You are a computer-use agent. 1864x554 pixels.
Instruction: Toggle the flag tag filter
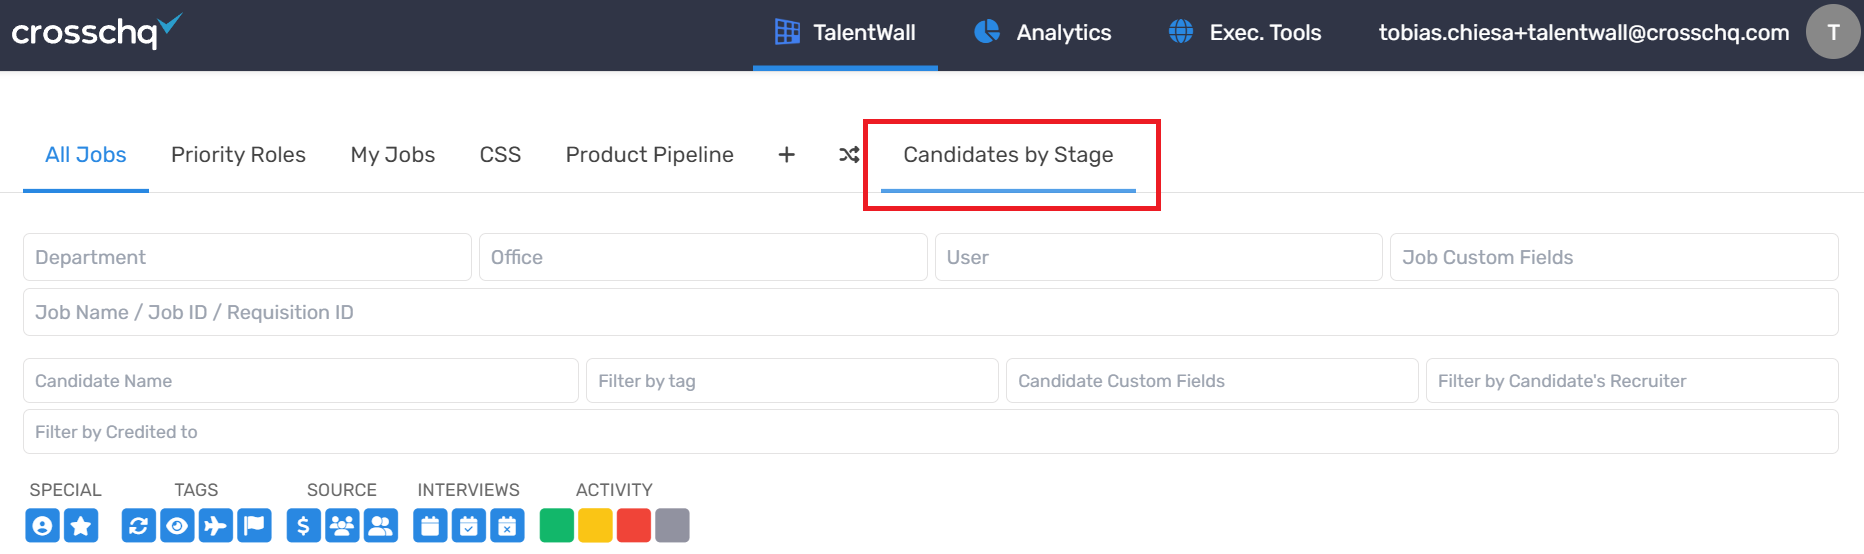point(254,525)
